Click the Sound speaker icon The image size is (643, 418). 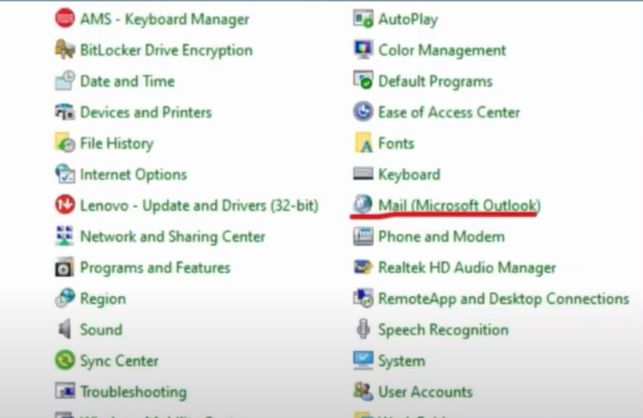(x=65, y=329)
